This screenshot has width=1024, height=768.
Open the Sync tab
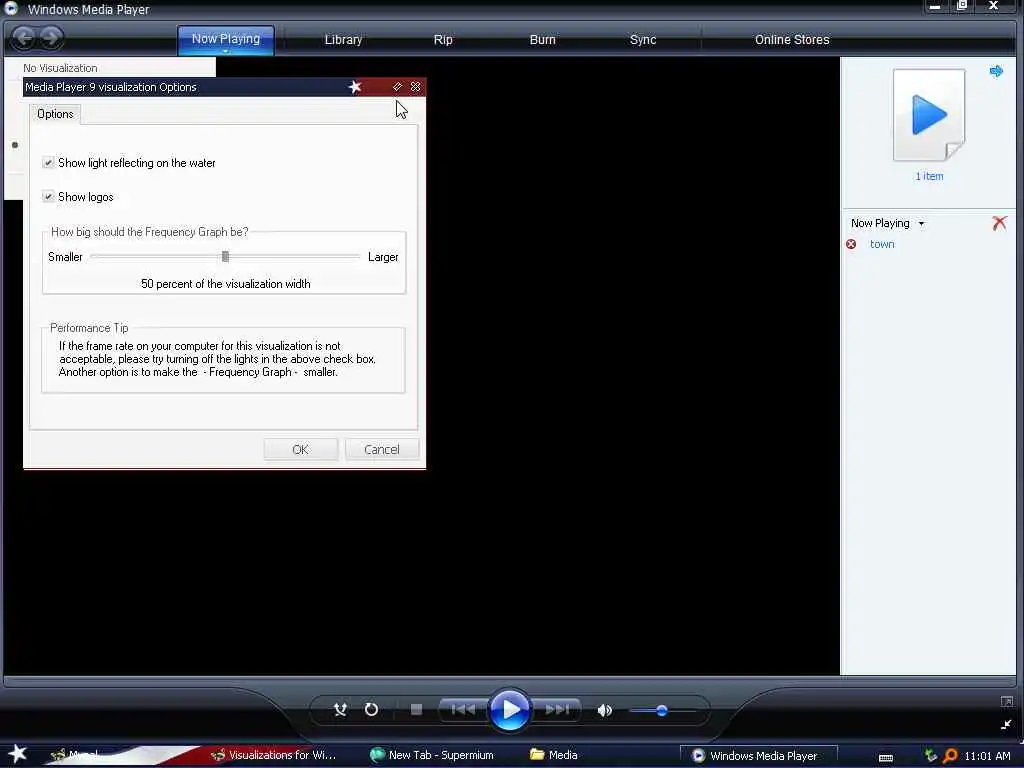[x=643, y=40]
